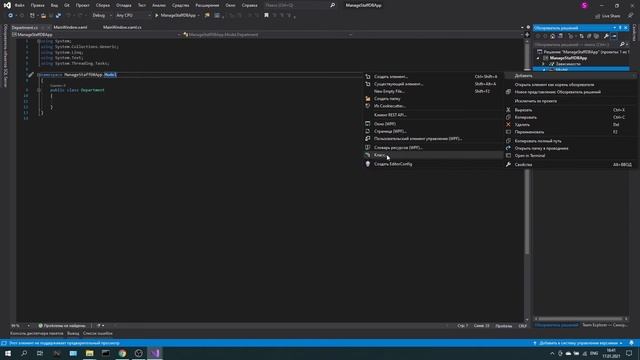The image size is (640, 360).
Task: Select Существующий элемент menu entry
Action: (x=433, y=84)
